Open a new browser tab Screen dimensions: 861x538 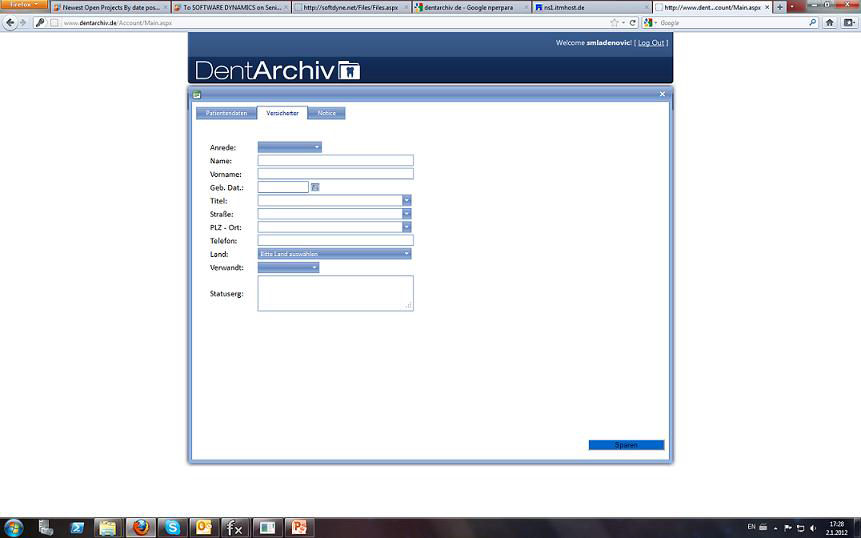[x=779, y=8]
